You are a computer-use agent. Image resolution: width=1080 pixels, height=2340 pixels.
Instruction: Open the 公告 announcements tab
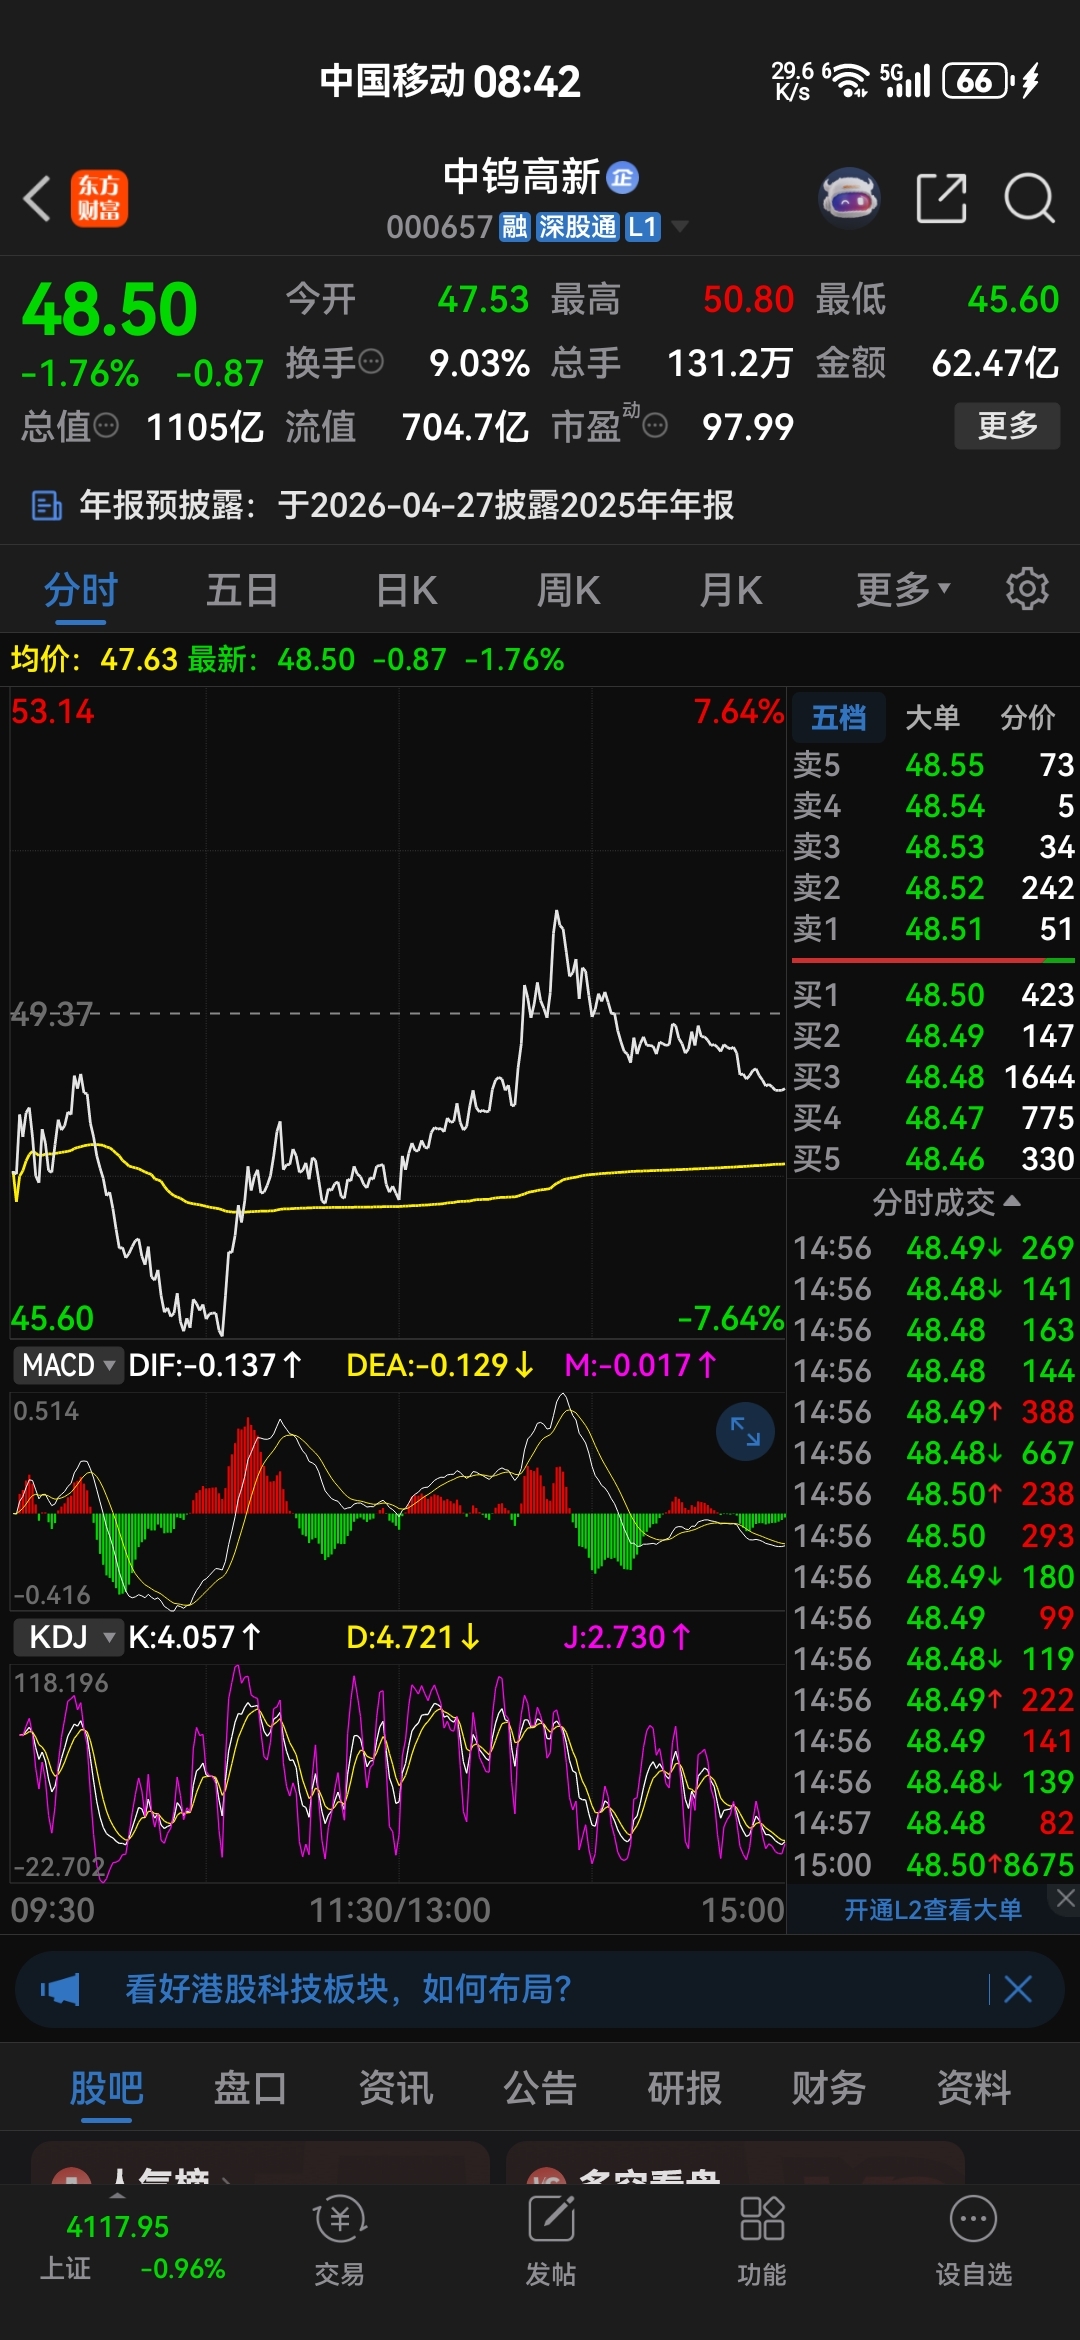click(540, 2088)
